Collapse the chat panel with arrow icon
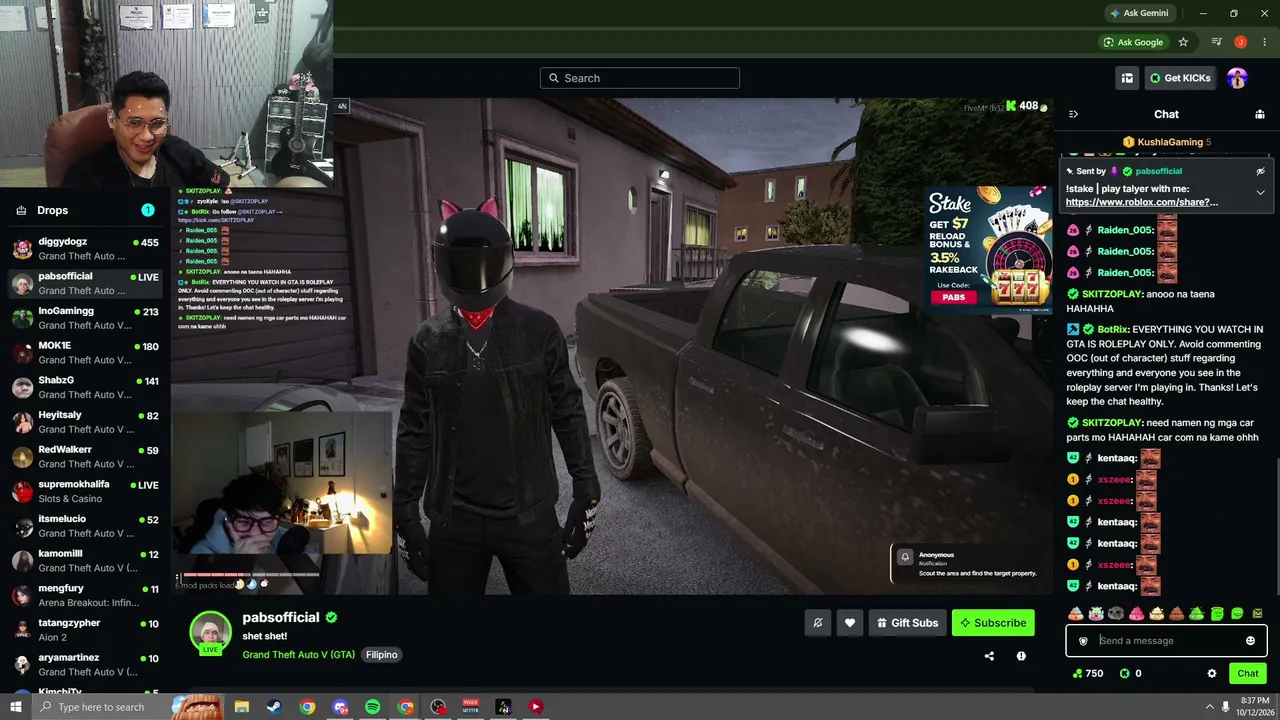The width and height of the screenshot is (1280, 720). pyautogui.click(x=1073, y=114)
